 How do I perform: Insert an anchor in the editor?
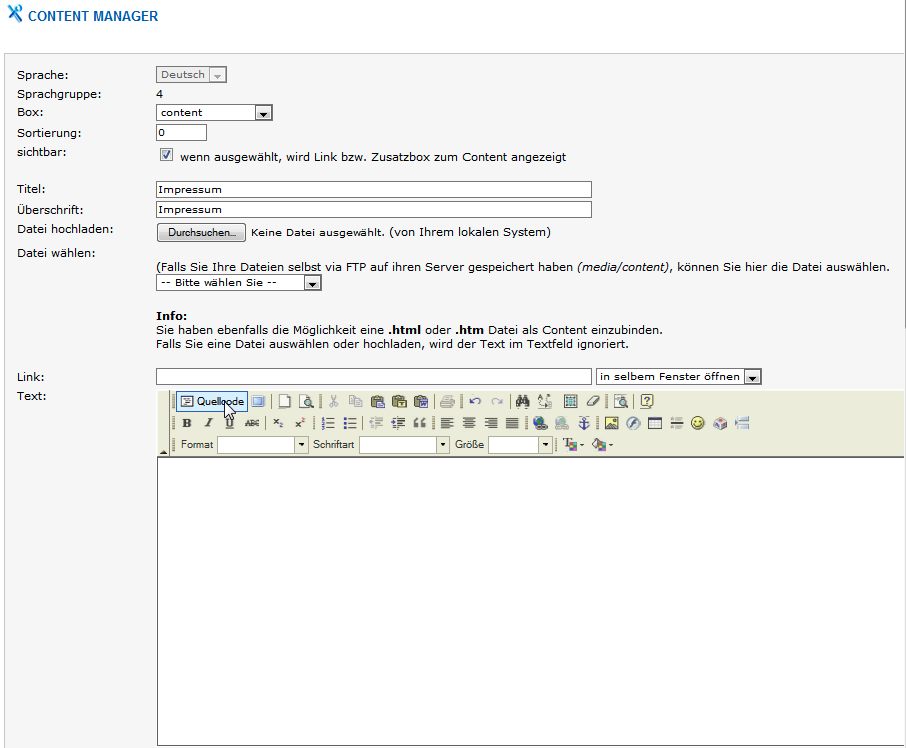click(584, 423)
